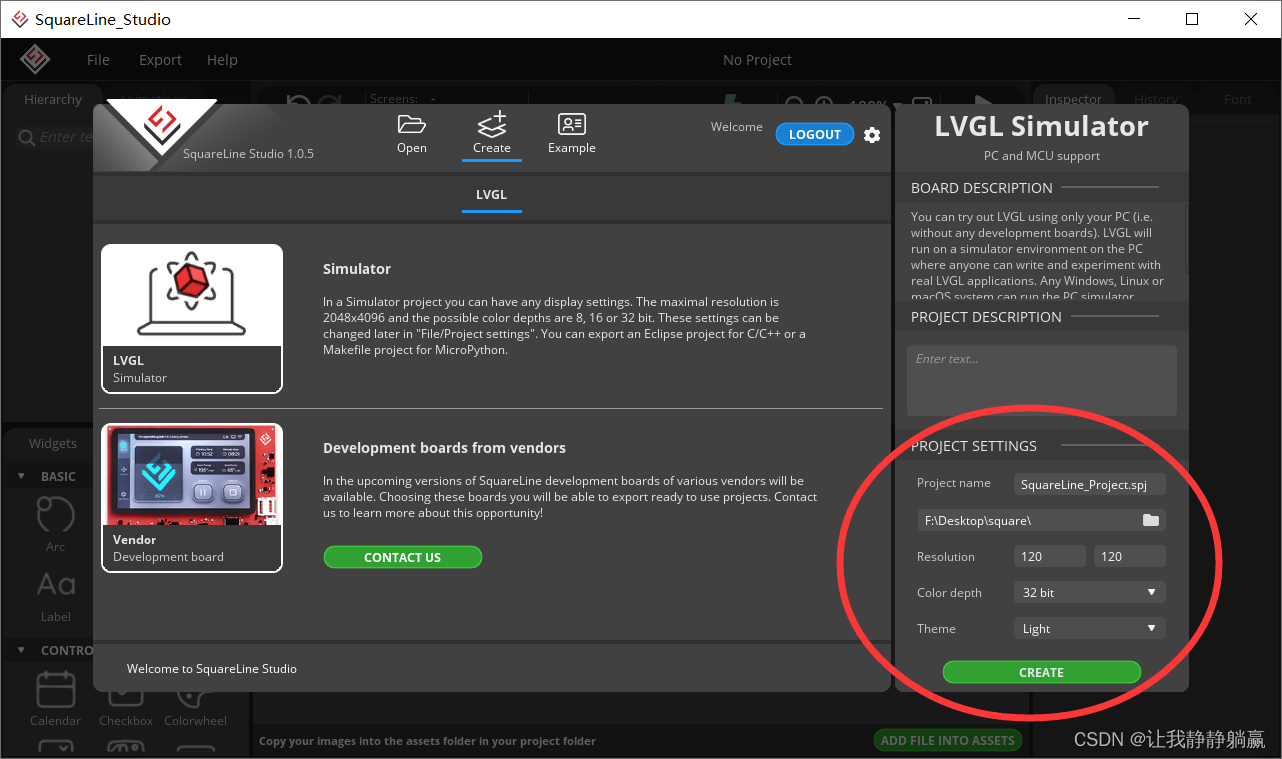
Task: Collapse the BASIC widgets section
Action: pyautogui.click(x=22, y=476)
